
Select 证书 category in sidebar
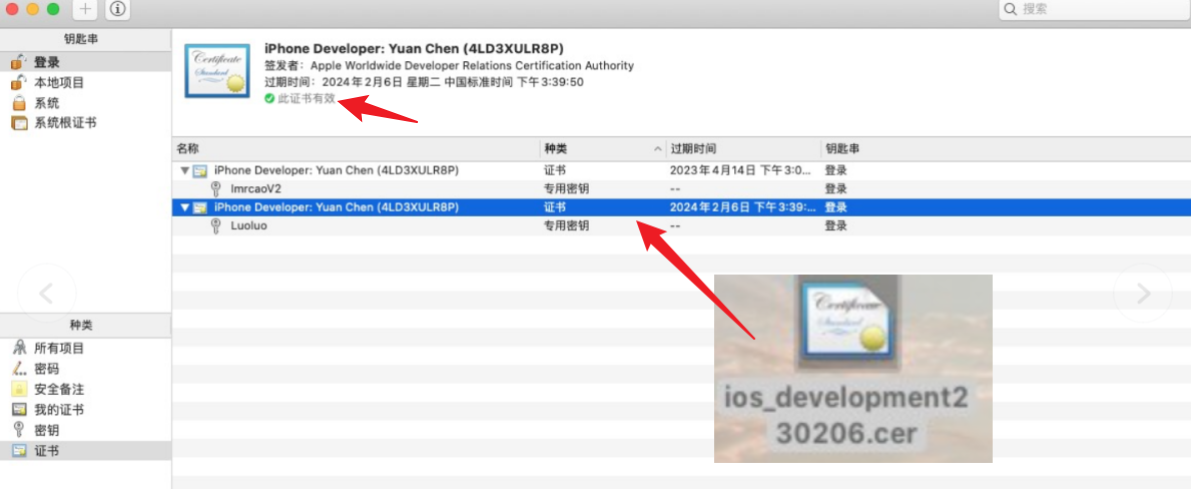pyautogui.click(x=85, y=451)
